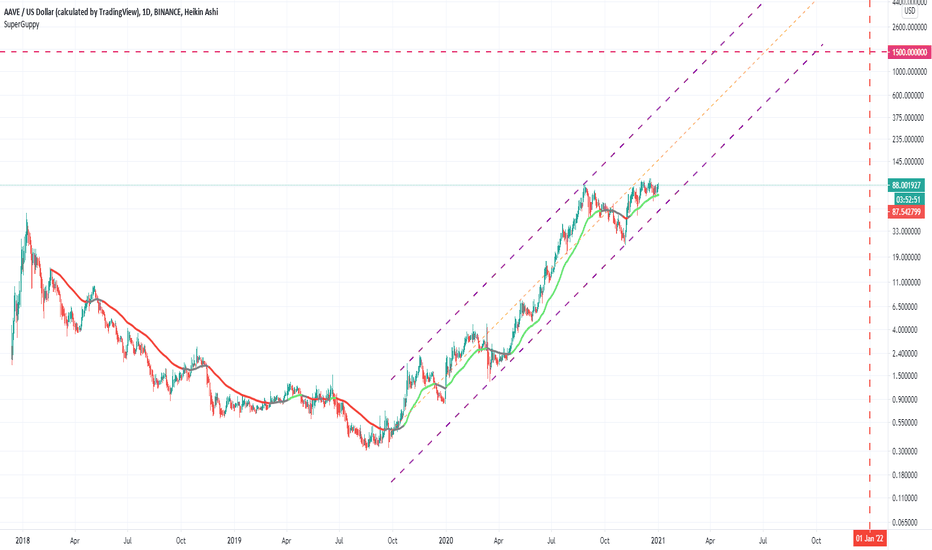Click the 1500.000000 horizontal line price label
The image size is (932, 550).
908,52
